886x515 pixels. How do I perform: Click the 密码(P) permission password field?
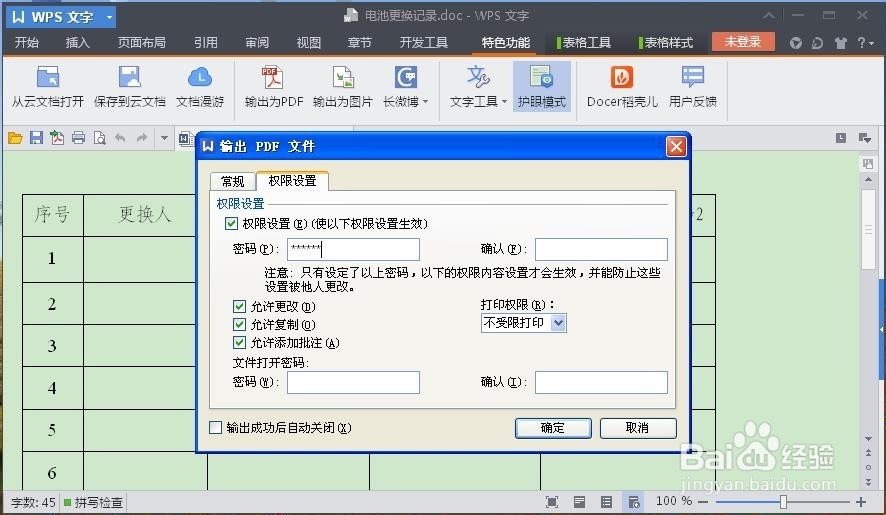tap(353, 249)
